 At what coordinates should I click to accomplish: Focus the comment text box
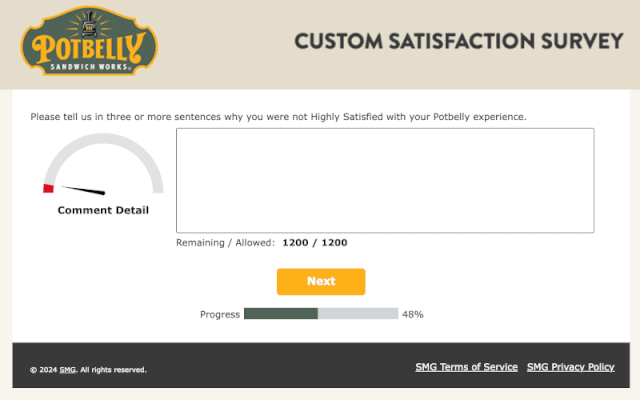385,180
